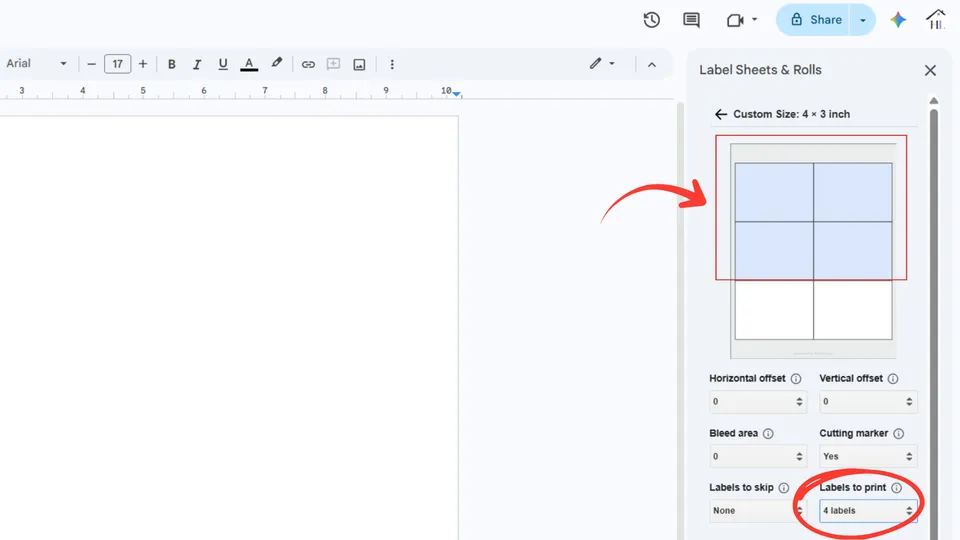
Task: Click the sidebar scrollbar up arrow
Action: [x=934, y=100]
